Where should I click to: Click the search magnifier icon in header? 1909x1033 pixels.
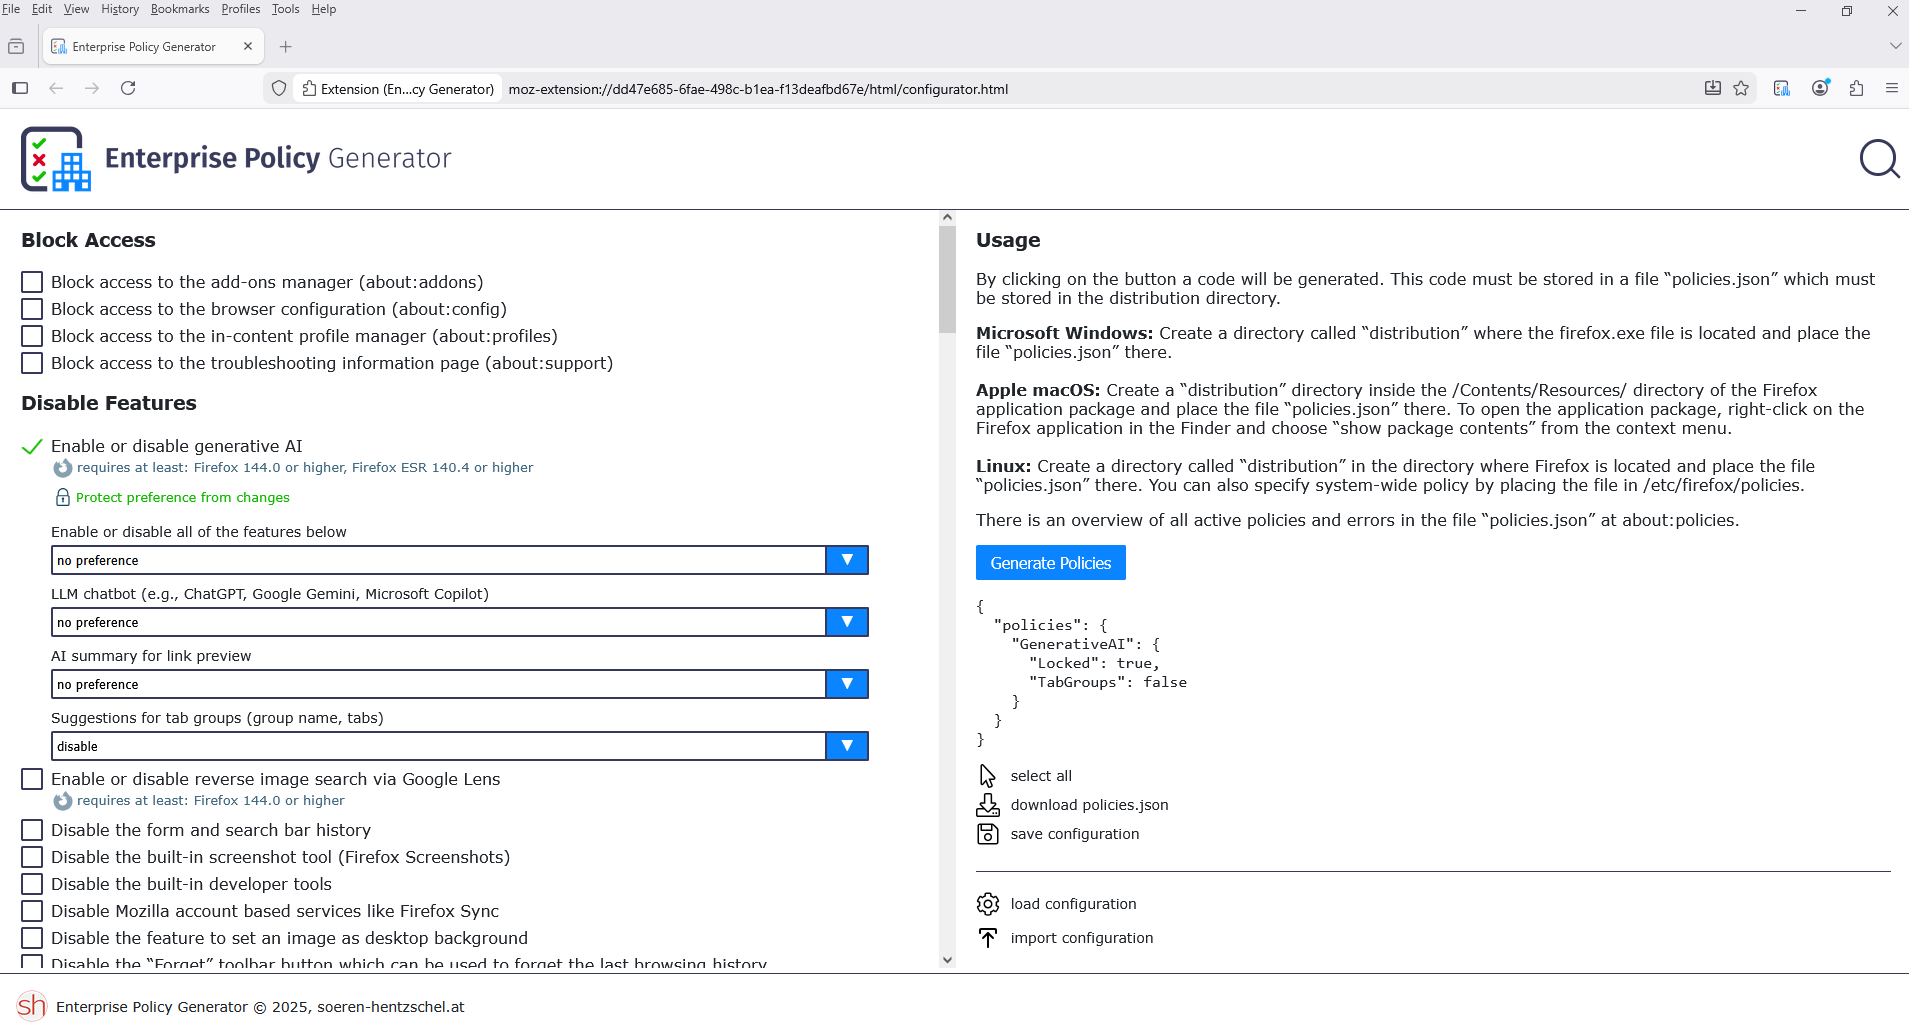coord(1879,159)
